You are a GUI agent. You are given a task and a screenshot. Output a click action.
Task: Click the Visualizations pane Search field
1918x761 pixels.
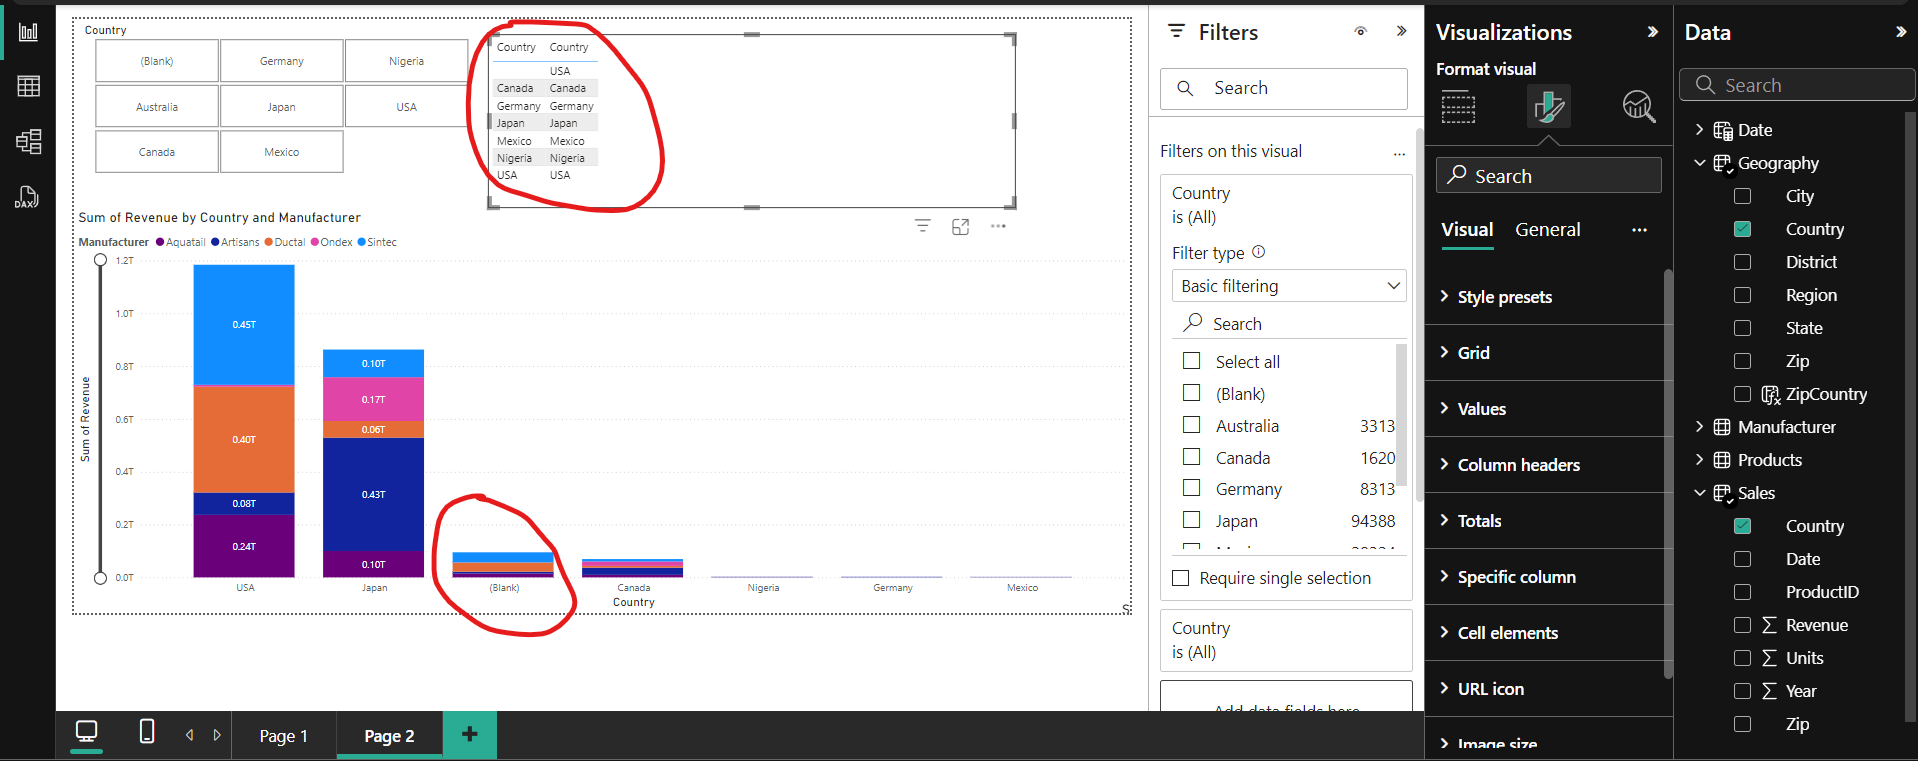[x=1548, y=176]
